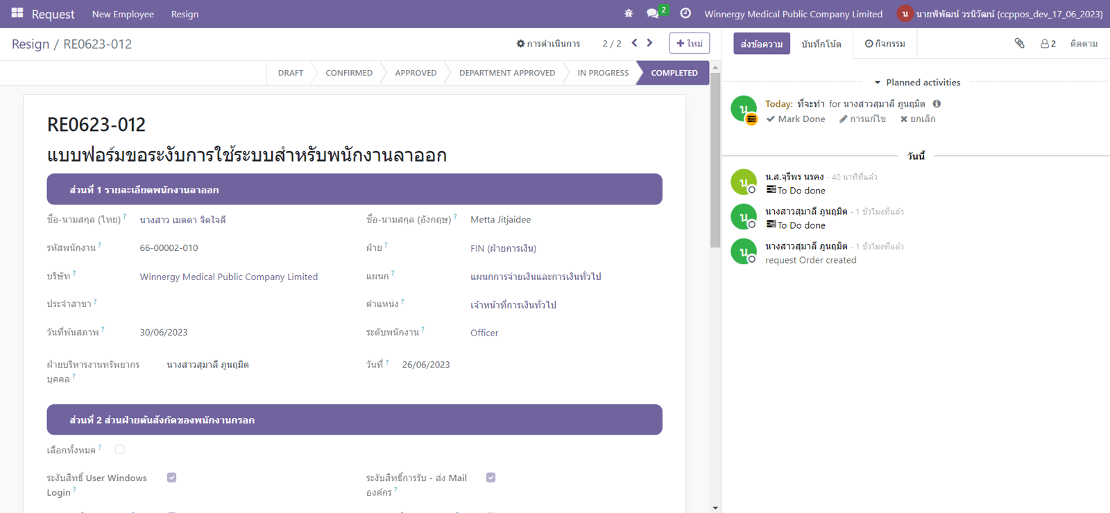Click Mark Done on planned activity

796,119
